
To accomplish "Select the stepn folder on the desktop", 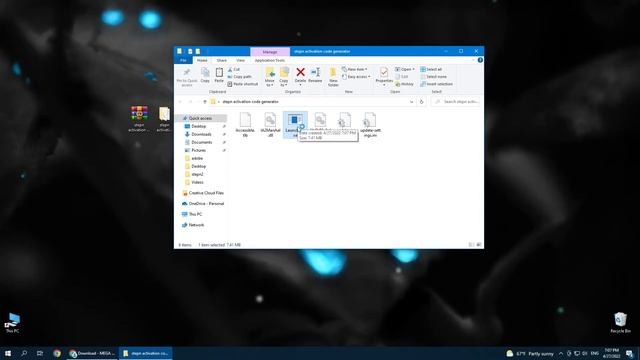I will 164,119.
